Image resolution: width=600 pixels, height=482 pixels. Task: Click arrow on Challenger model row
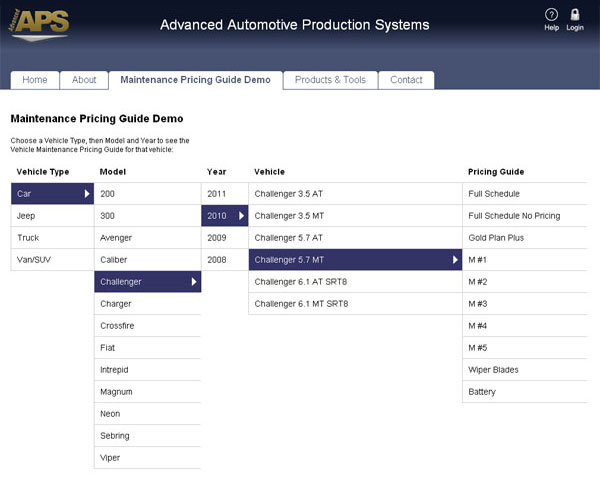194,282
